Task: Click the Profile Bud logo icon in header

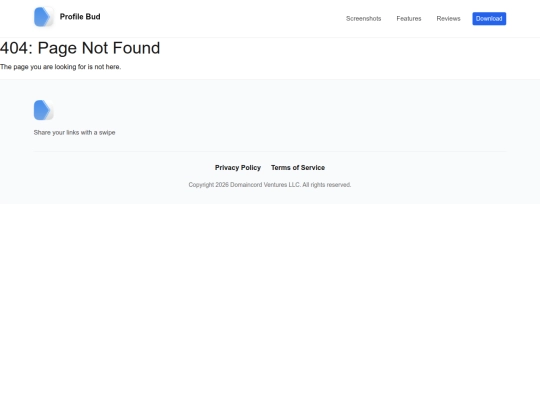Action: click(43, 17)
